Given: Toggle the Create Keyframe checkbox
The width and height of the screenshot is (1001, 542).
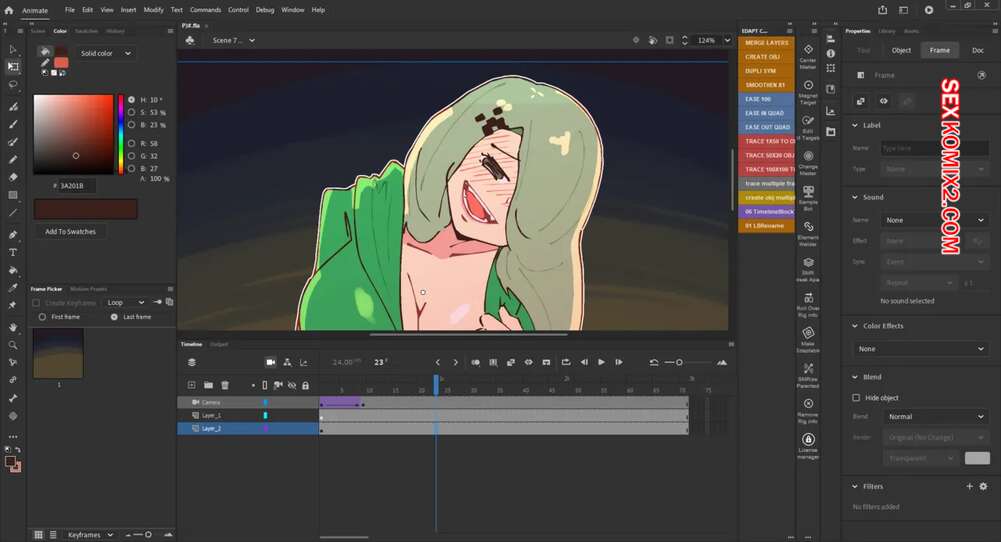Looking at the screenshot, I should click(x=37, y=302).
